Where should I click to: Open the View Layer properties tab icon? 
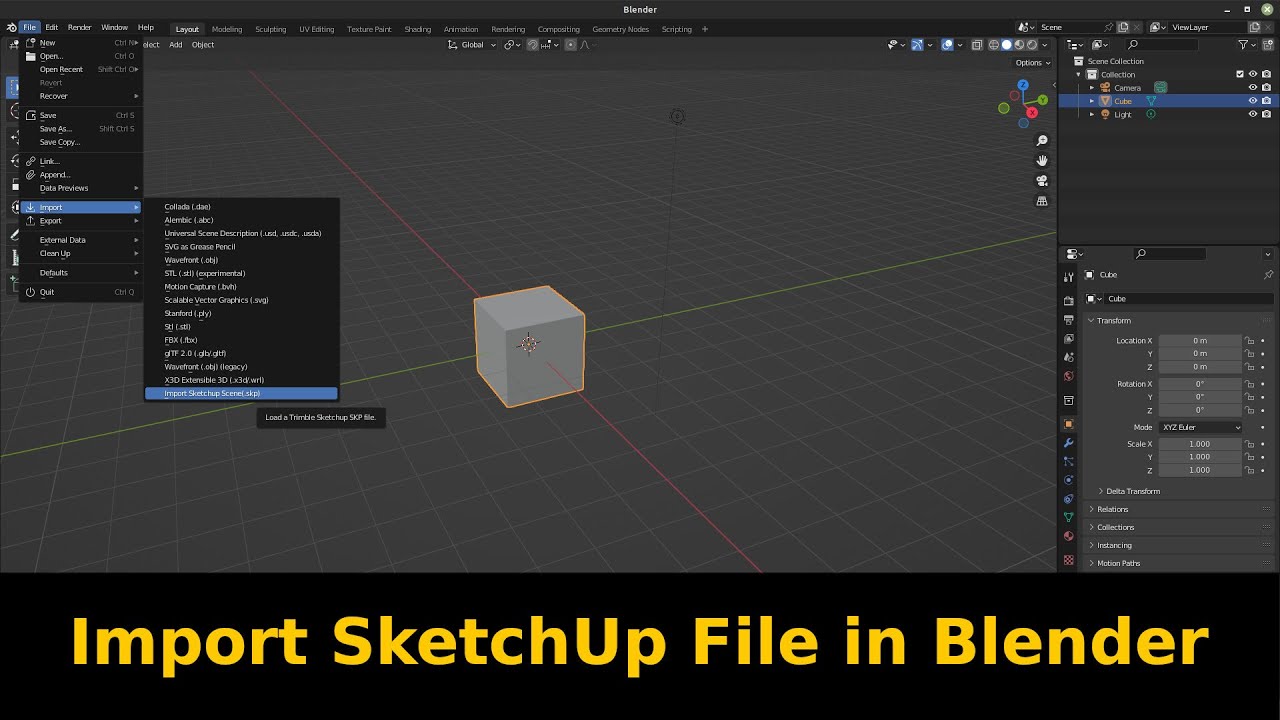(x=1068, y=339)
